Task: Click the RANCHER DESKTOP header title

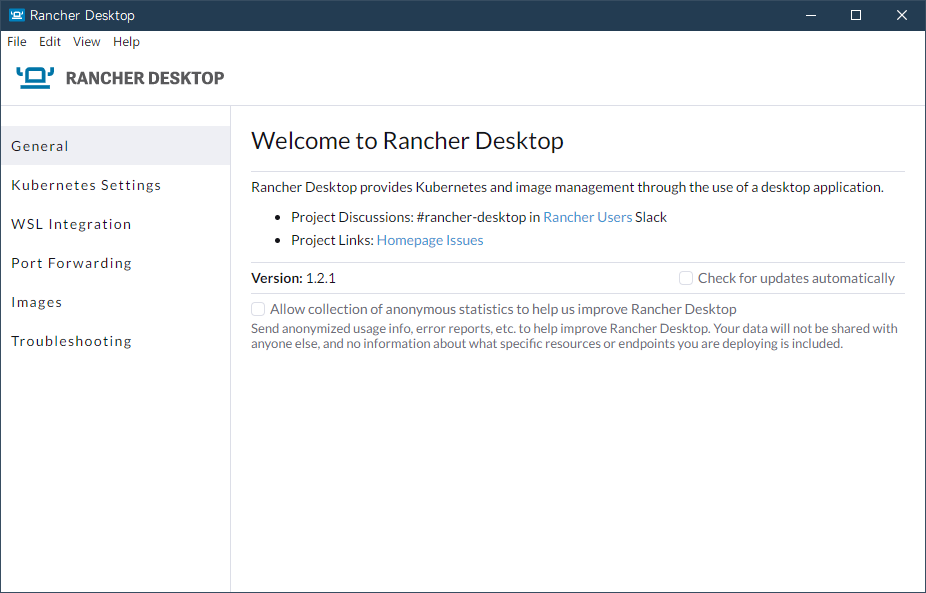Action: [x=145, y=78]
